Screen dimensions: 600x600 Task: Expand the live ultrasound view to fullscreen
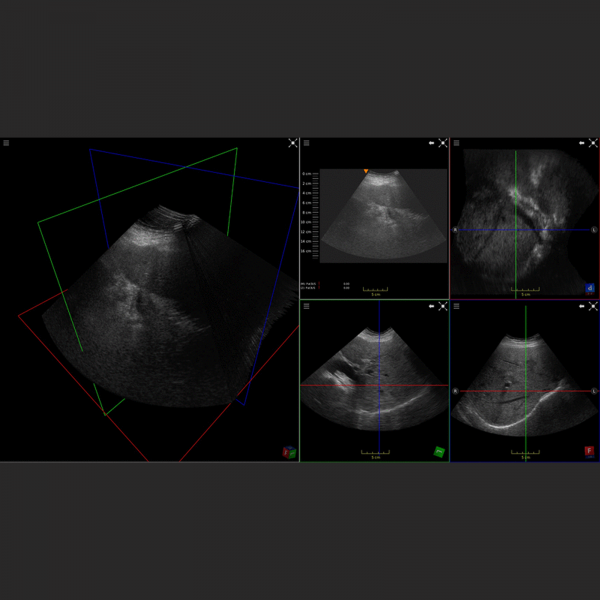point(443,143)
